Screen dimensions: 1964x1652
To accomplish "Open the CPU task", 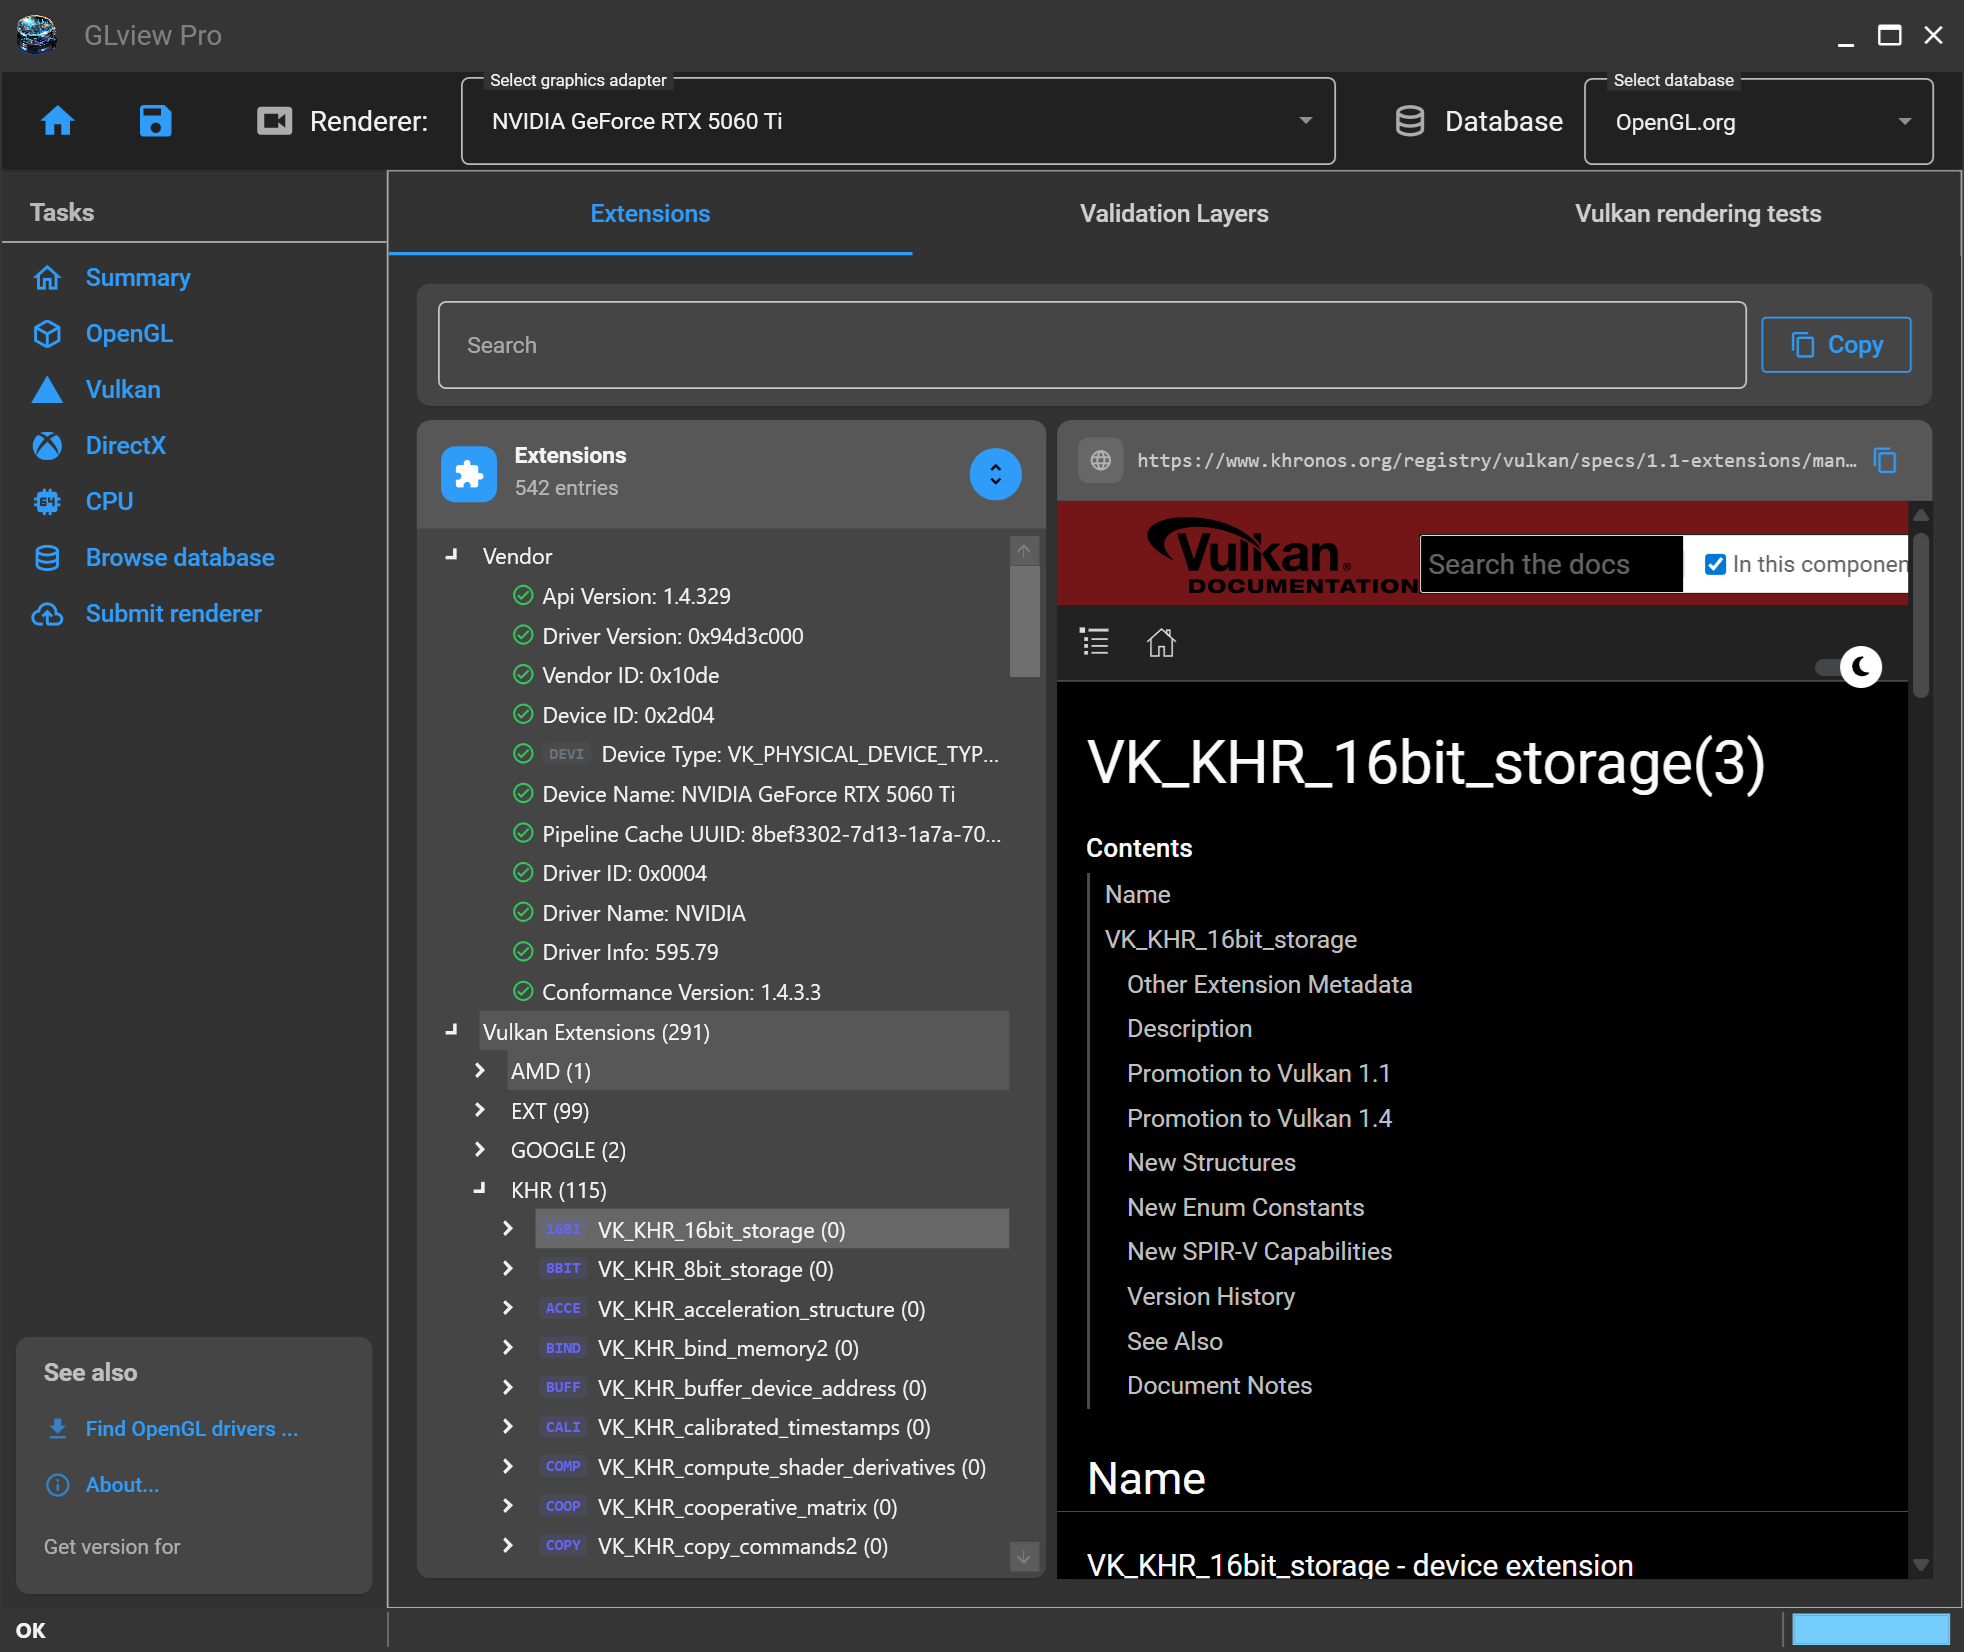I will [x=109, y=502].
